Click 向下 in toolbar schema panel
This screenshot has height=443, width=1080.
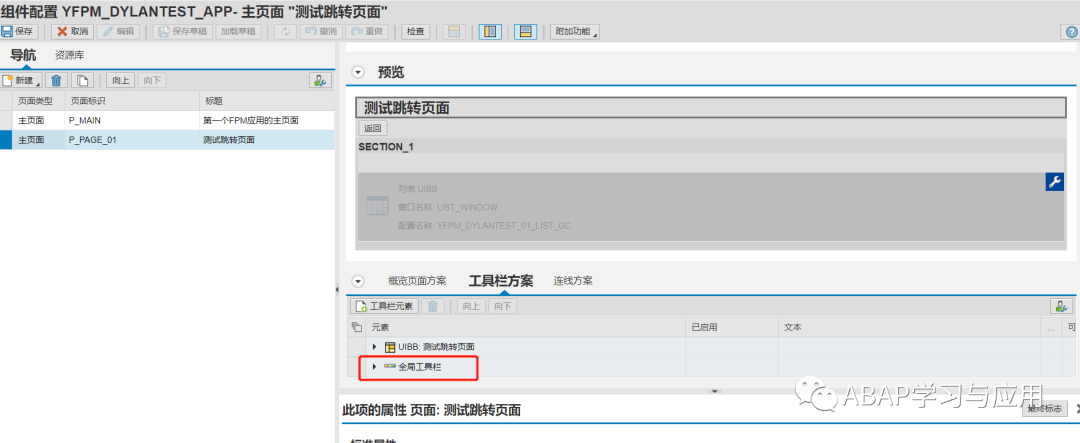click(x=503, y=307)
